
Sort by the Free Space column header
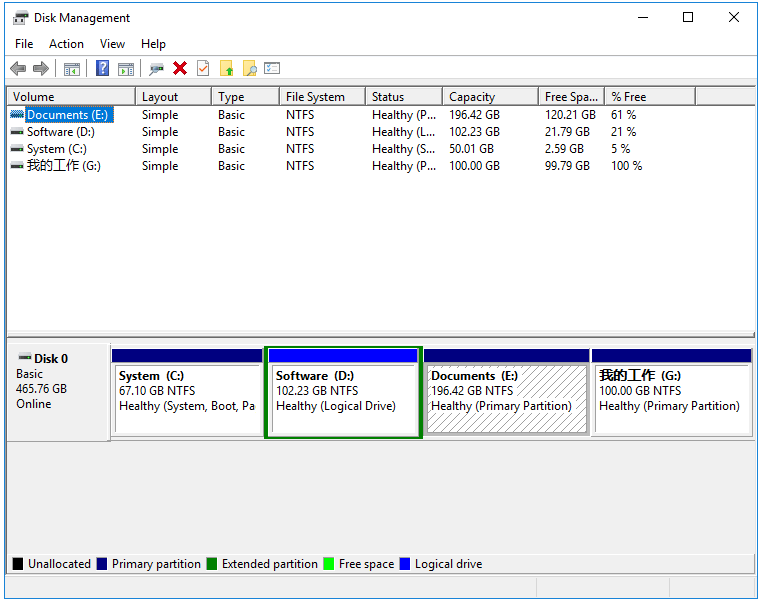tap(571, 97)
